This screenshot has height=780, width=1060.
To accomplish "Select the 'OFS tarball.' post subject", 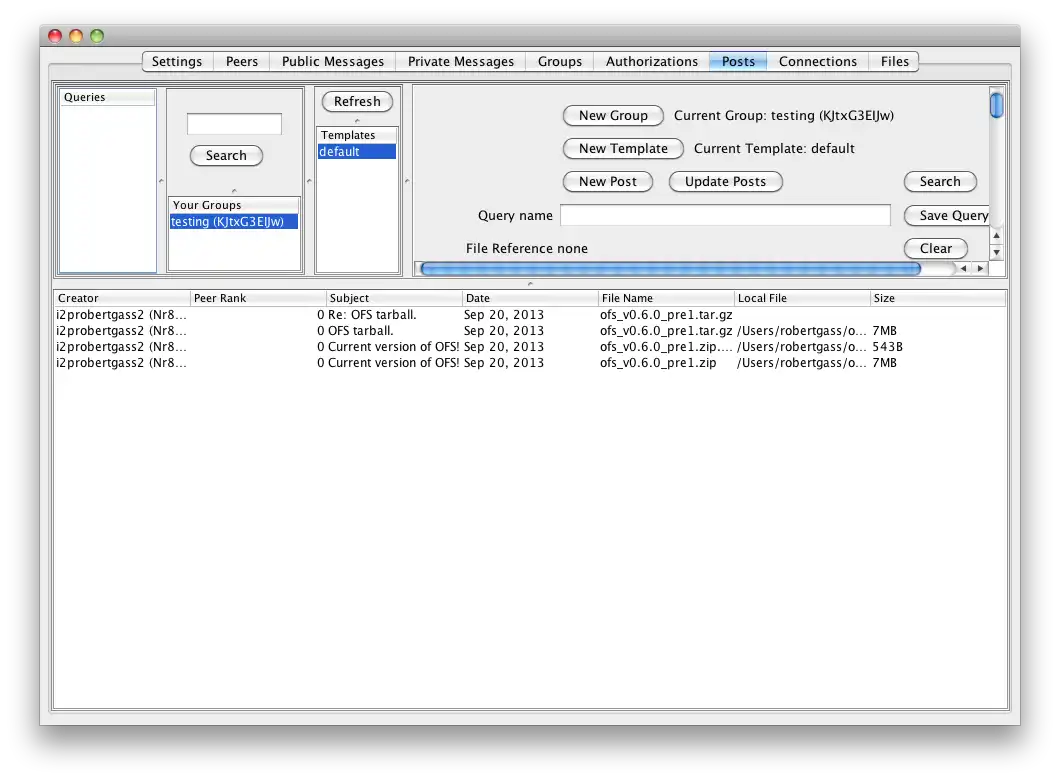I will click(x=360, y=331).
